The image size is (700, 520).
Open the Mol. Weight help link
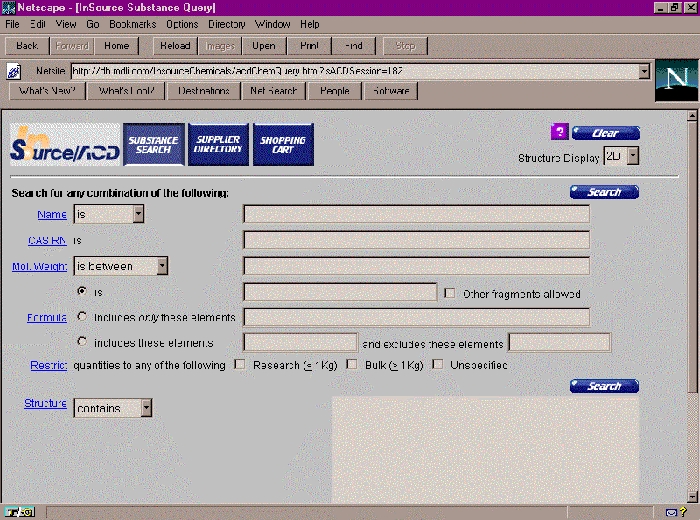point(39,266)
